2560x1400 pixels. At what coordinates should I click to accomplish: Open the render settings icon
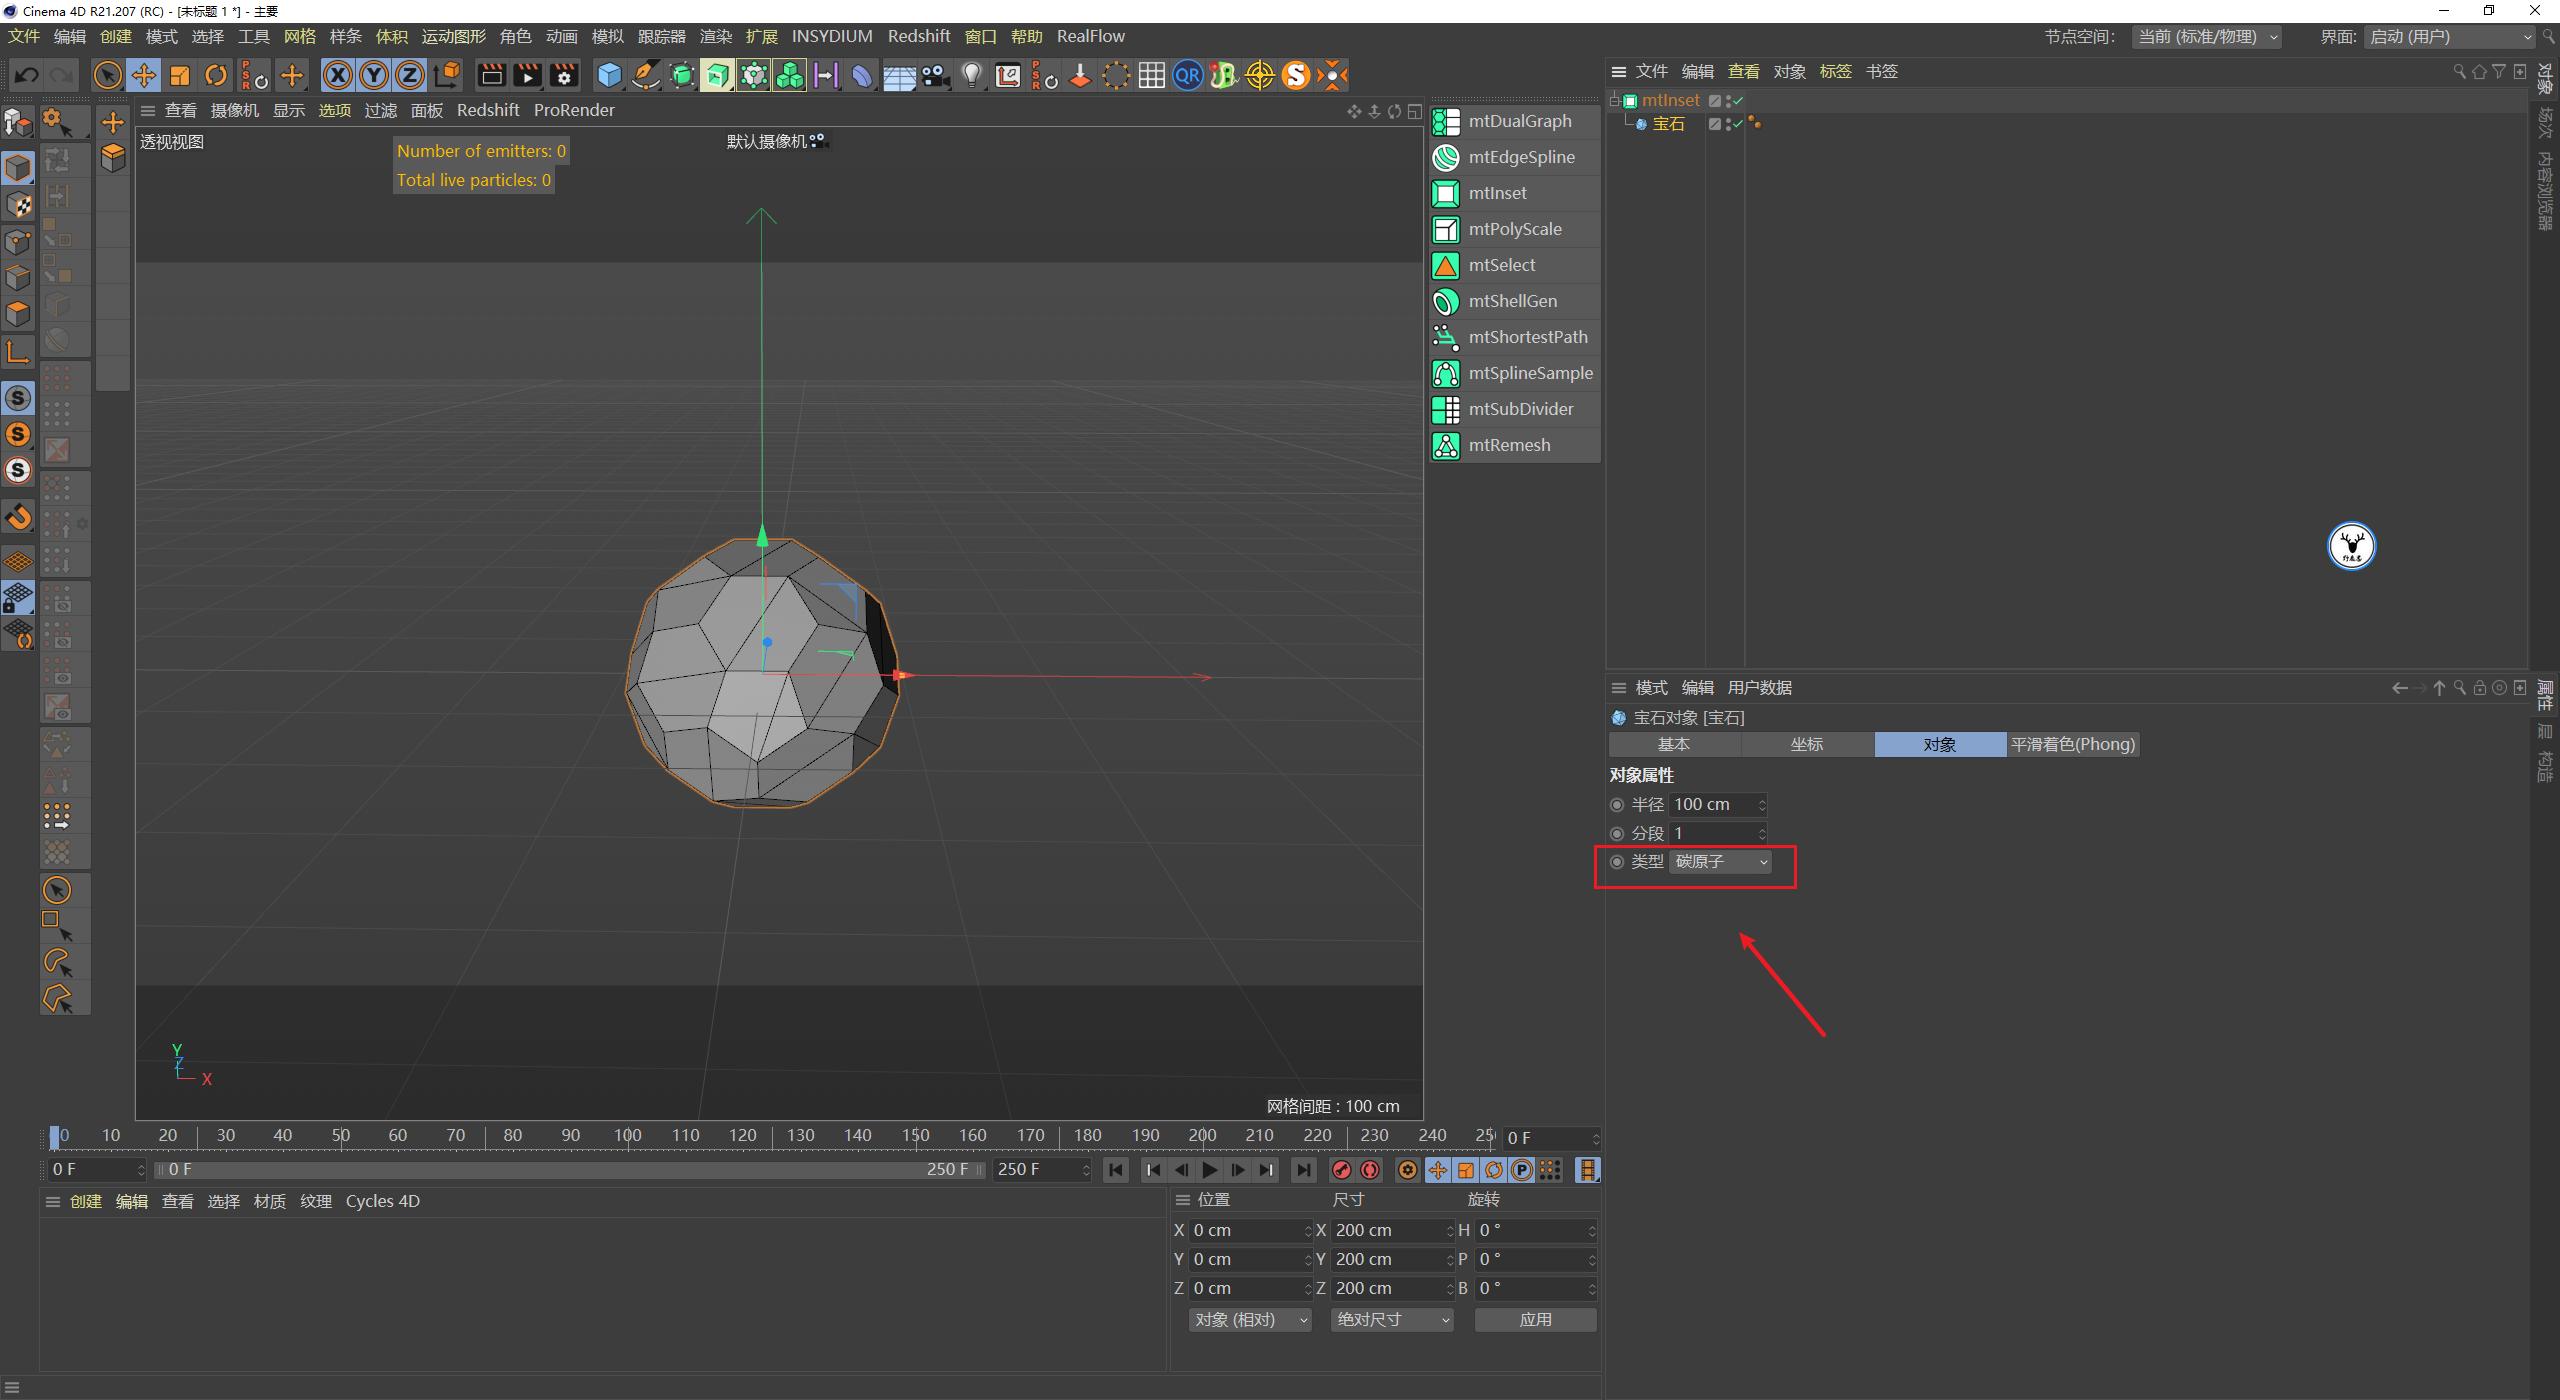(x=563, y=75)
